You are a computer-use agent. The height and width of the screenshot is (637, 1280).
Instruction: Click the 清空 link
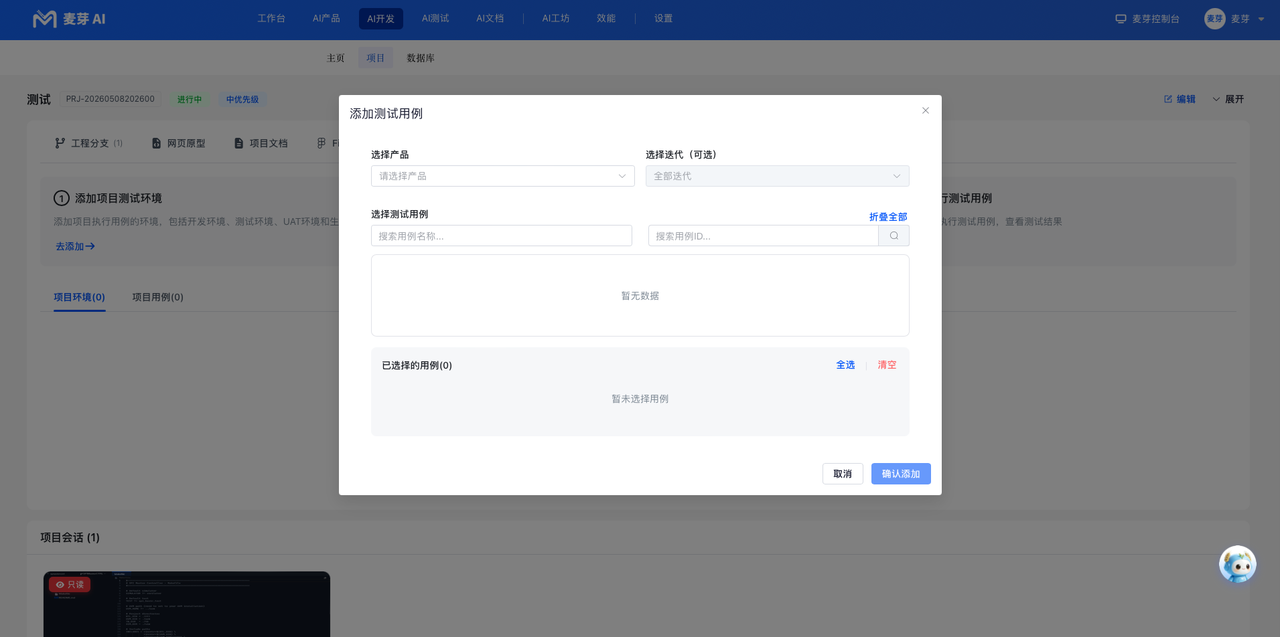coord(887,365)
